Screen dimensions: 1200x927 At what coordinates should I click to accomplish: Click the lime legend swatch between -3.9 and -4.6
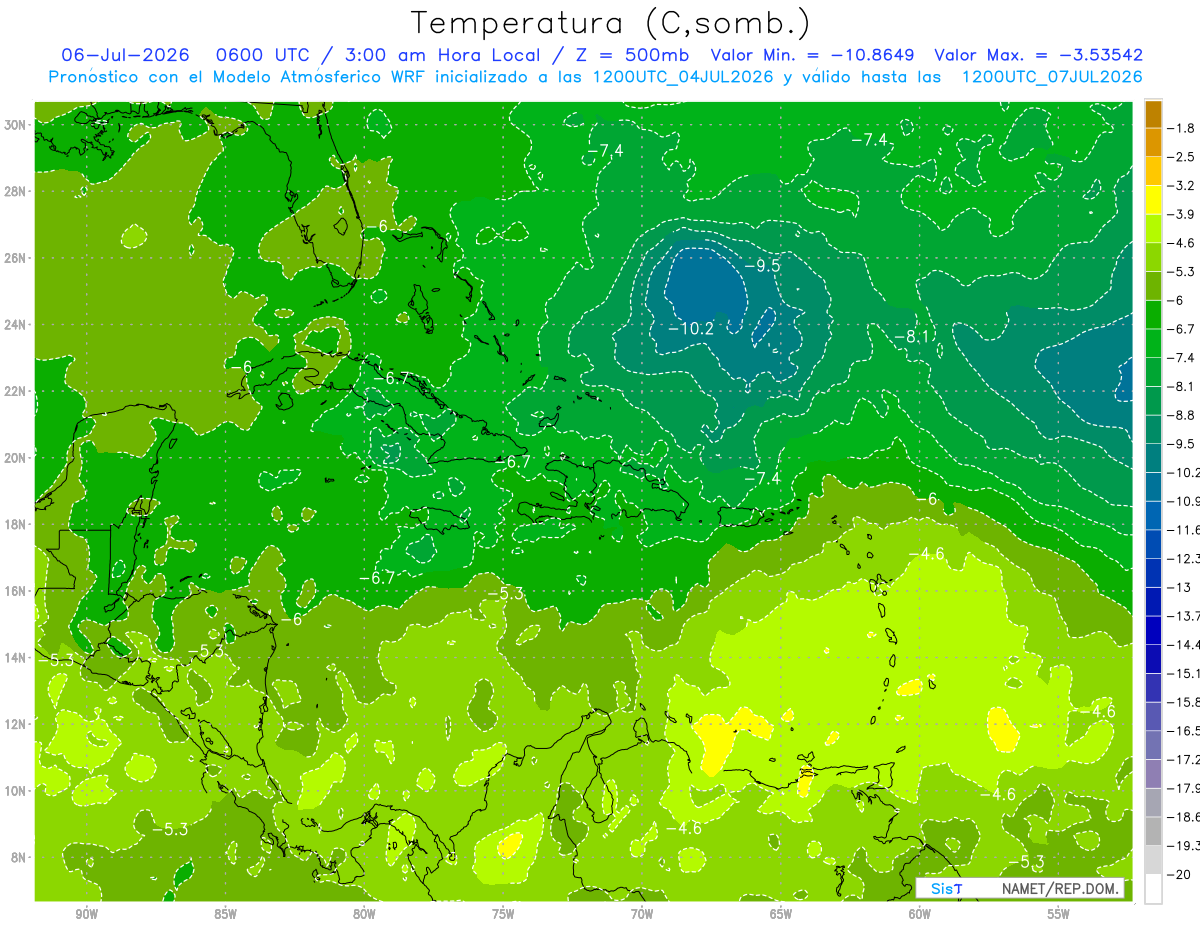1153,228
